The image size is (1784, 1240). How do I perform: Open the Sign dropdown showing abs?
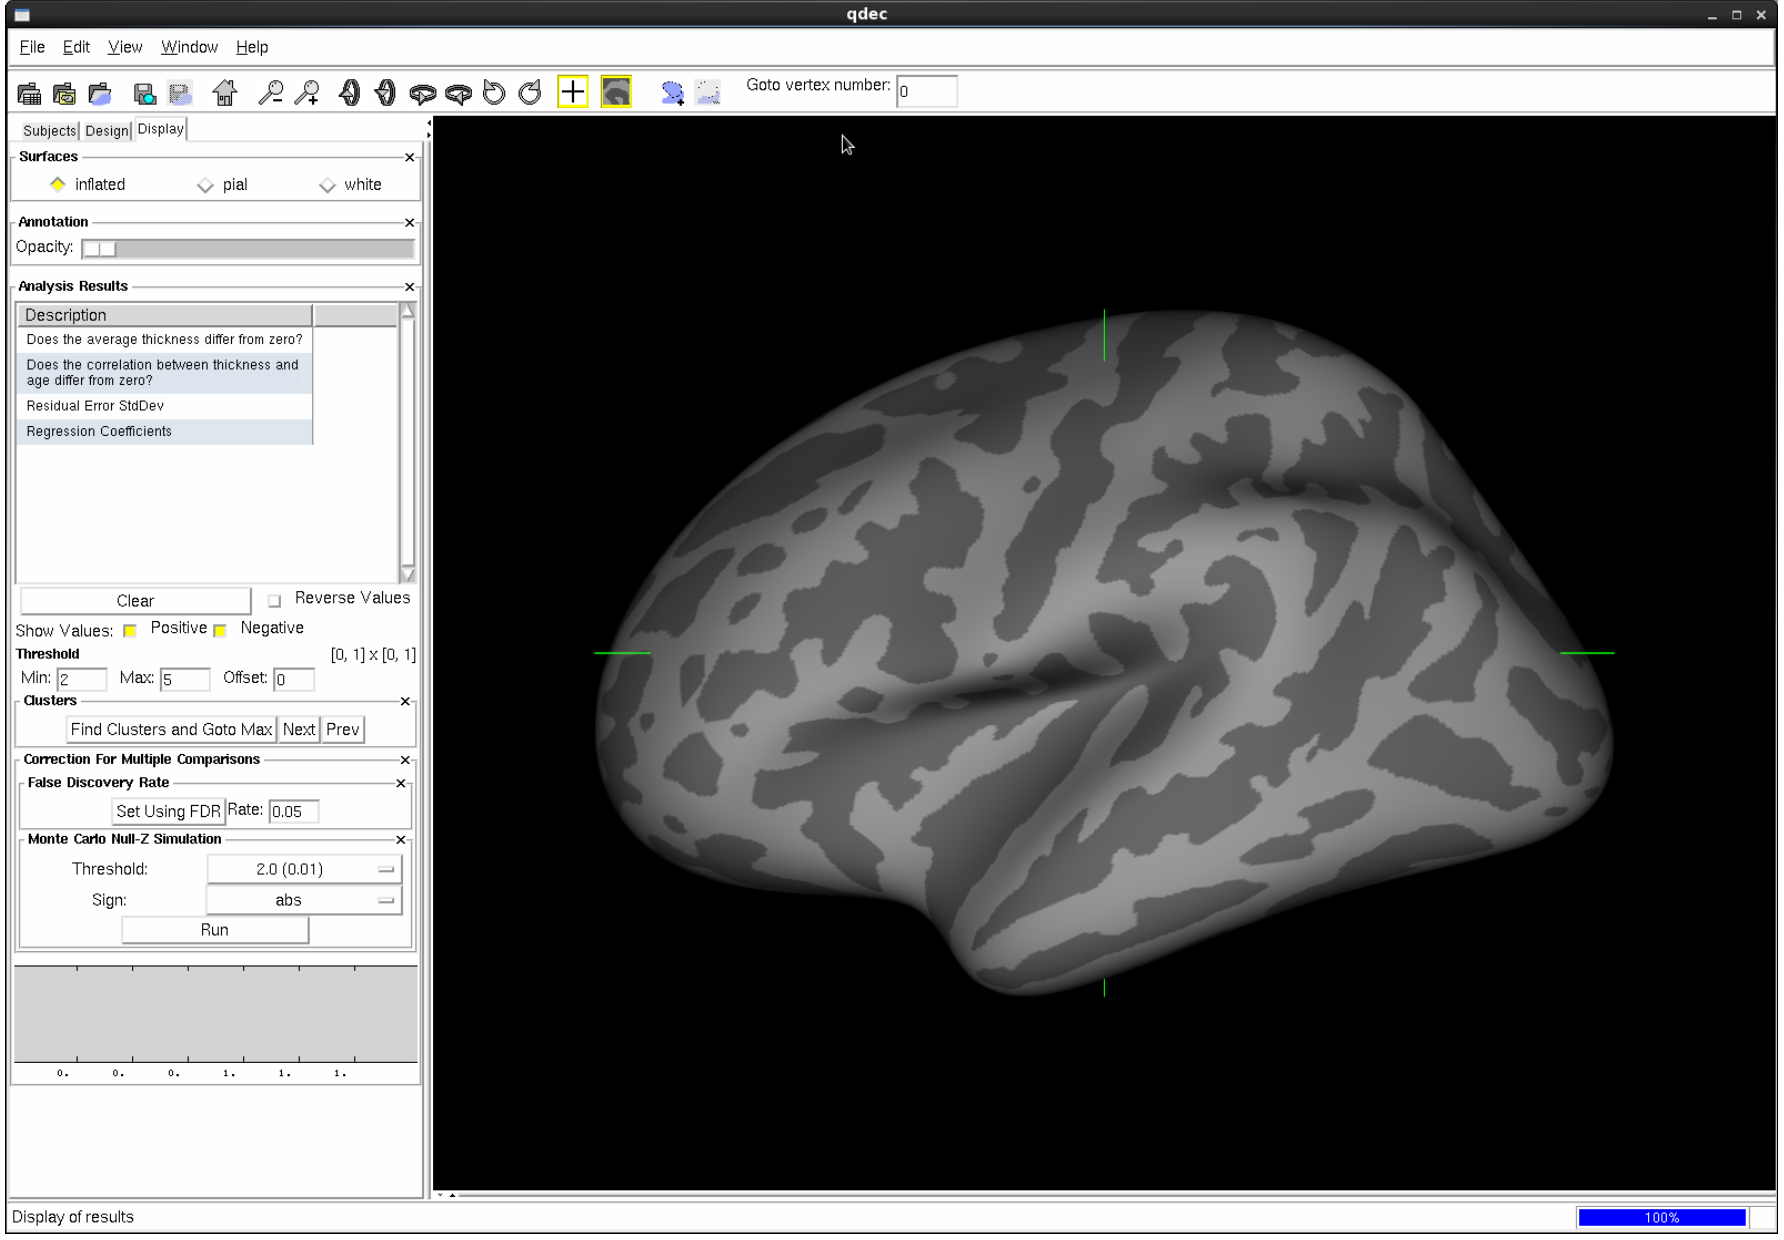pos(303,900)
